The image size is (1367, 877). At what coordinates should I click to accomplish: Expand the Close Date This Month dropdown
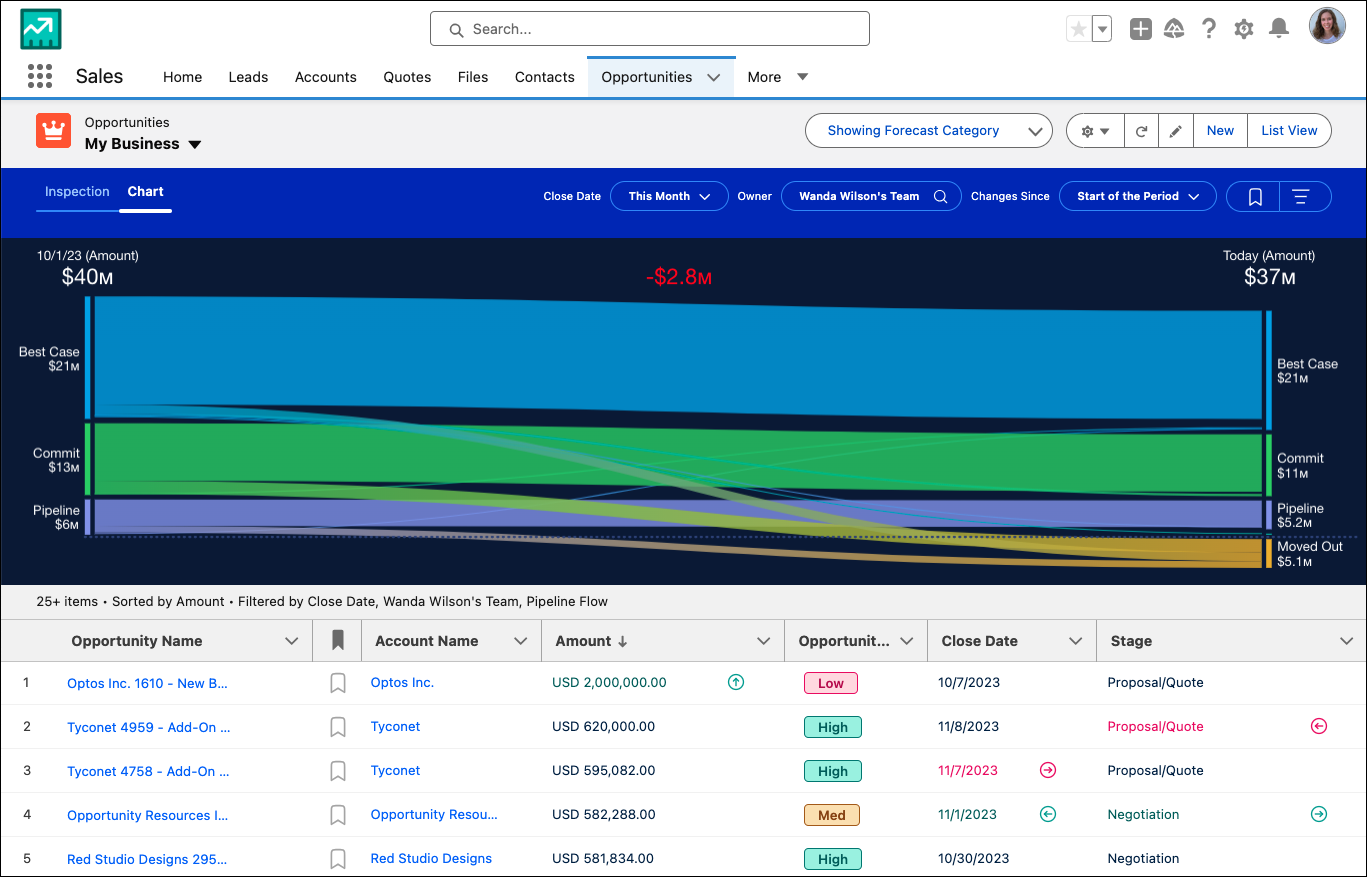pyautogui.click(x=669, y=197)
